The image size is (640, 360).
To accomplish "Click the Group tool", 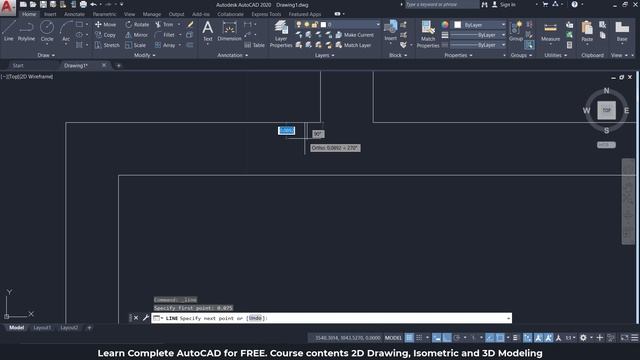I will click(x=516, y=31).
